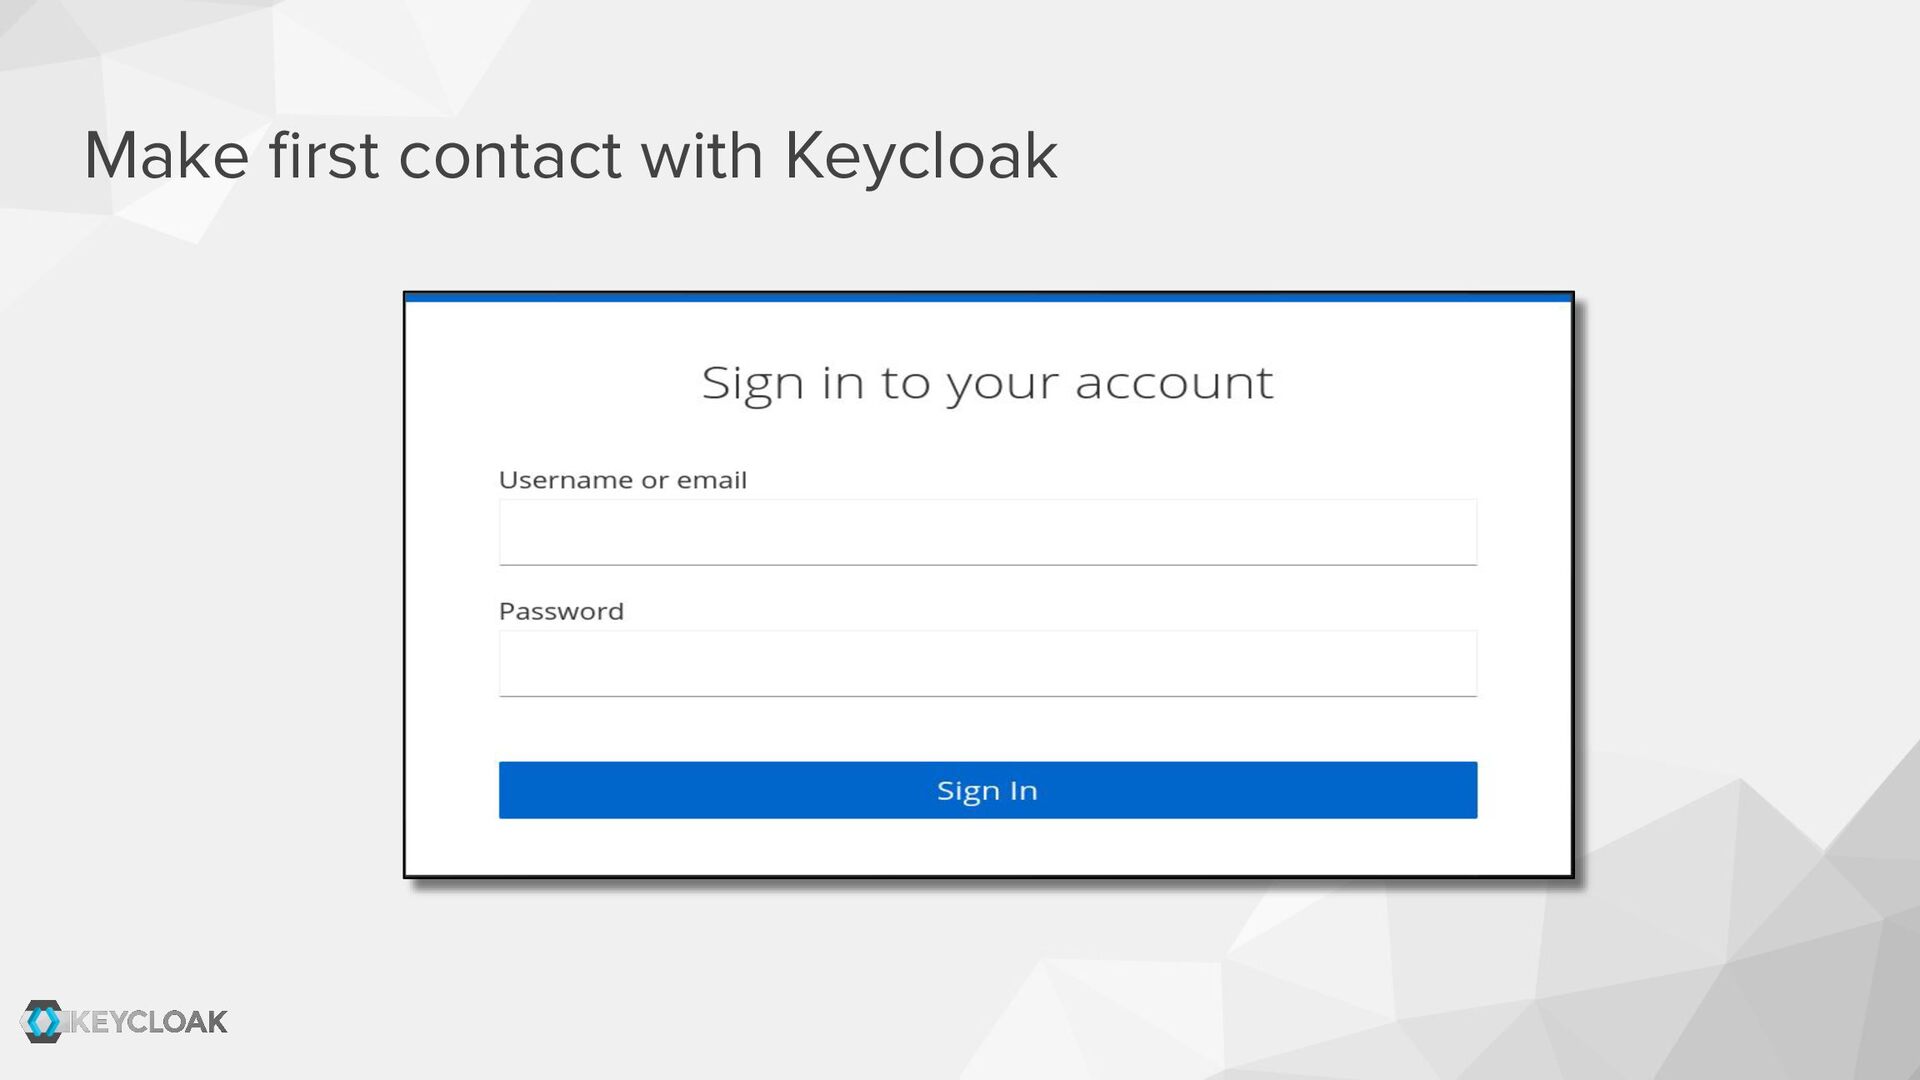
Task: Click the 'Sign In' text on button
Action: point(987,790)
